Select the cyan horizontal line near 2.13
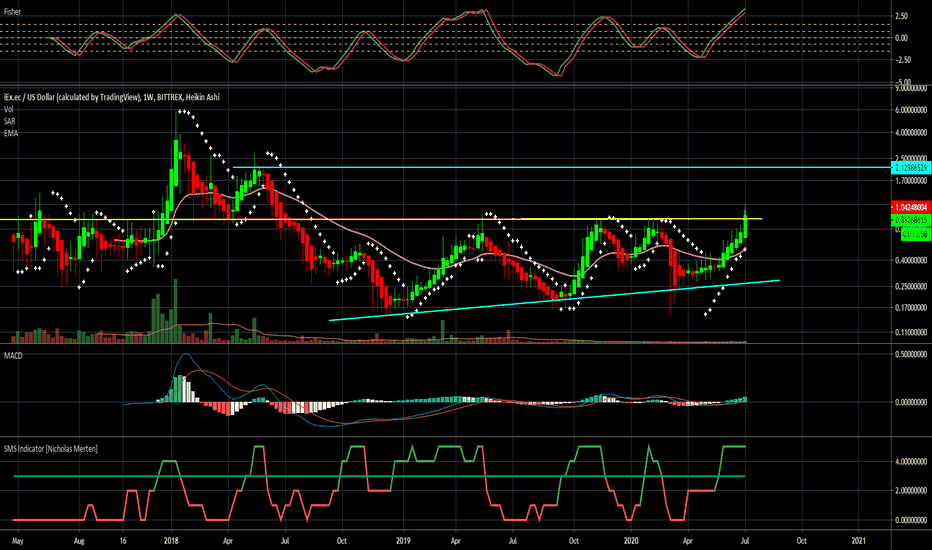This screenshot has width=932, height=550. coord(562,168)
